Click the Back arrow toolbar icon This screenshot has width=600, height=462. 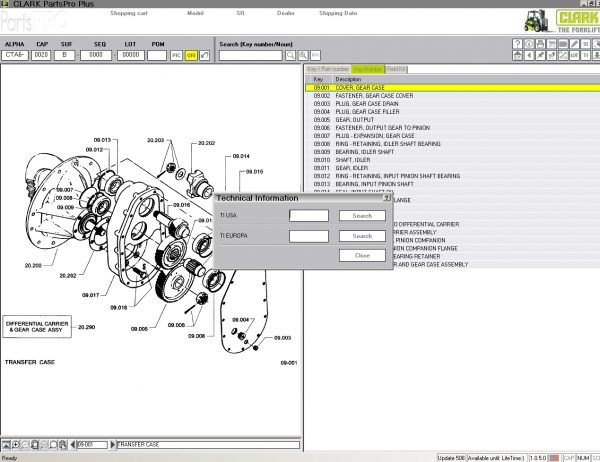(x=529, y=56)
